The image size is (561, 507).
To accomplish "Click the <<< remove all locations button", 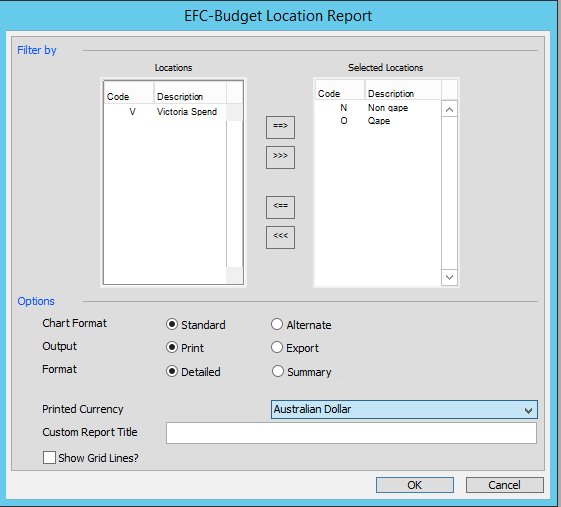I will coord(280,237).
